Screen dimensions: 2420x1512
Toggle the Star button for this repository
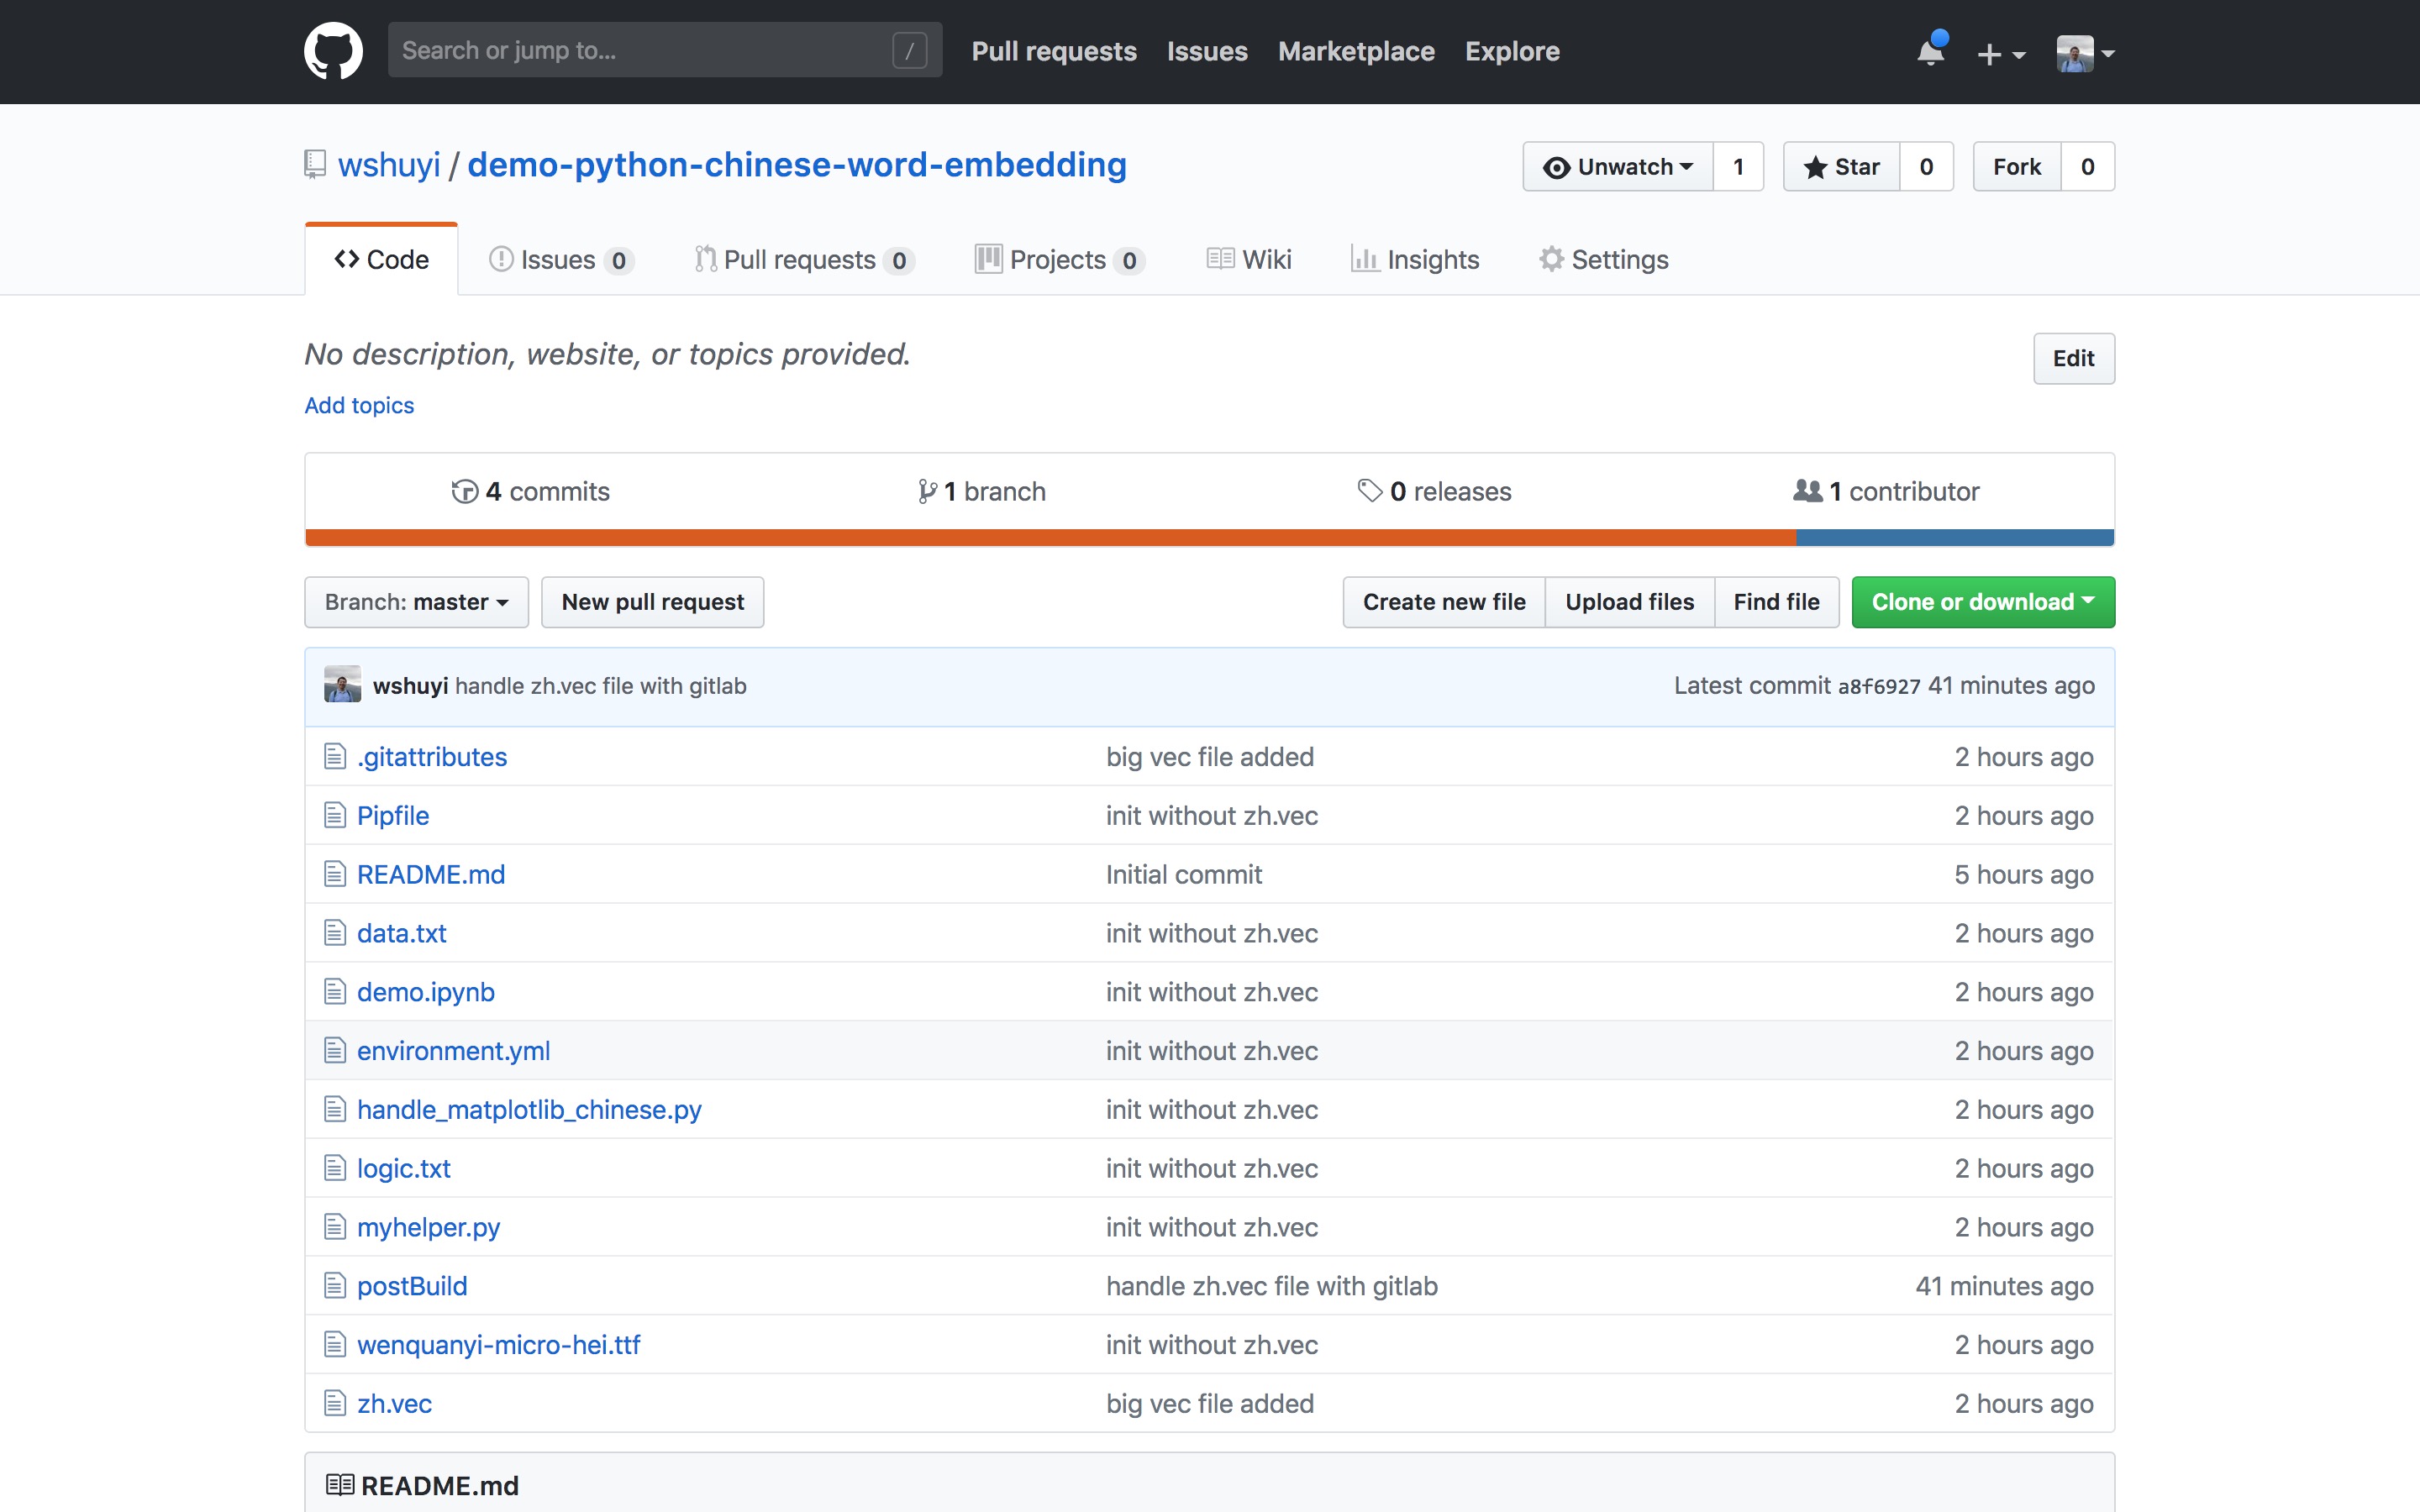(1841, 167)
